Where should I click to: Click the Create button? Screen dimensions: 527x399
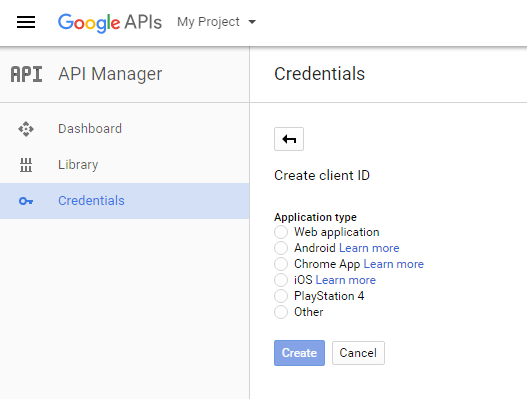coord(299,353)
